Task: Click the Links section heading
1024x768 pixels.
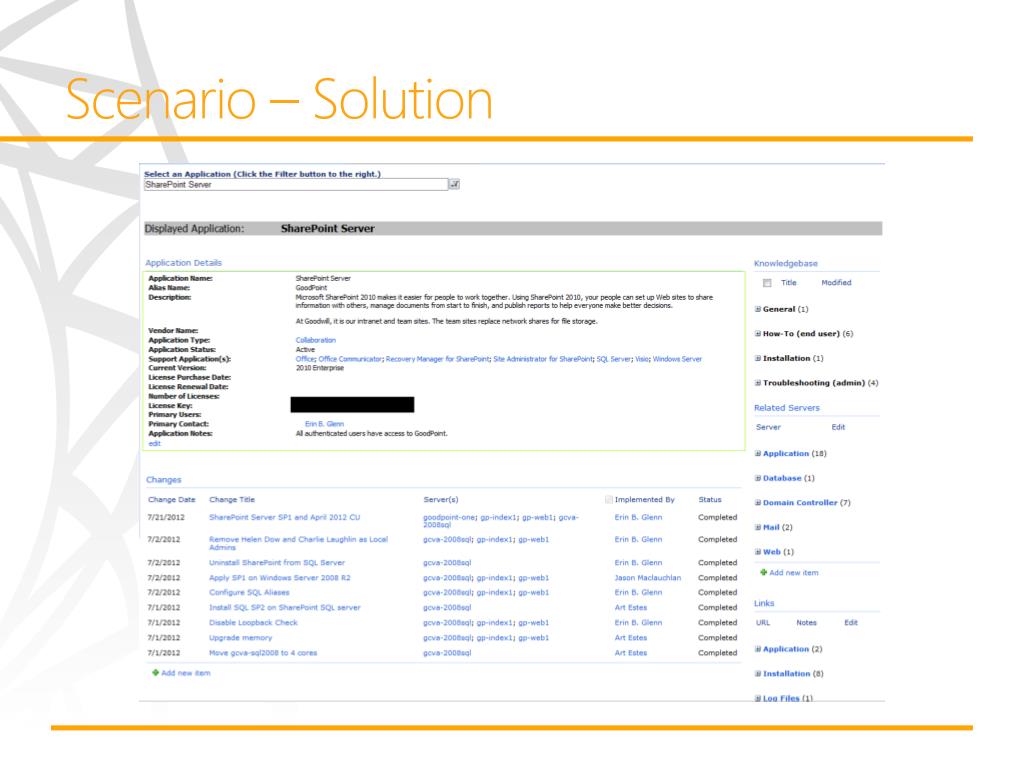Action: [764, 603]
